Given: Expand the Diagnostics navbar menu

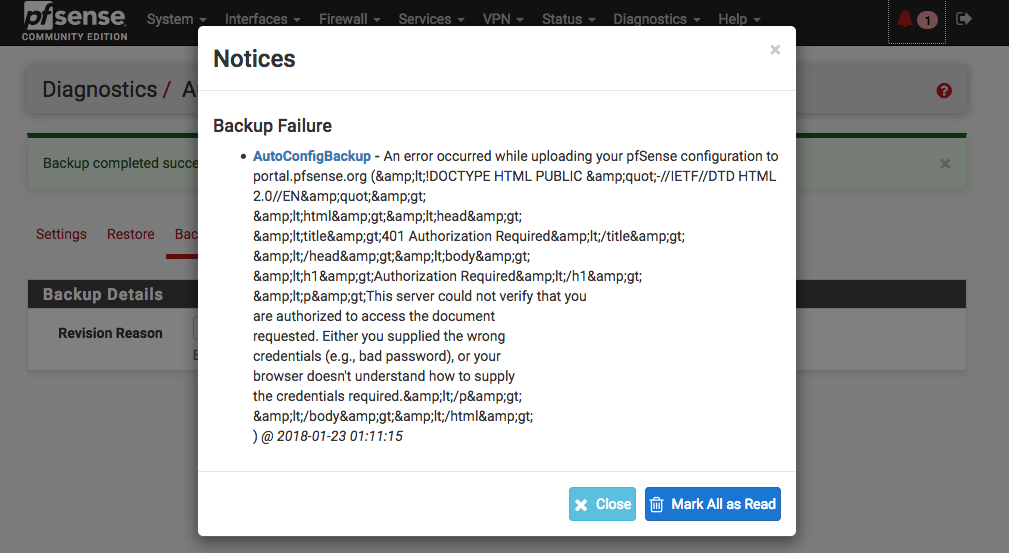Looking at the screenshot, I should [x=657, y=19].
